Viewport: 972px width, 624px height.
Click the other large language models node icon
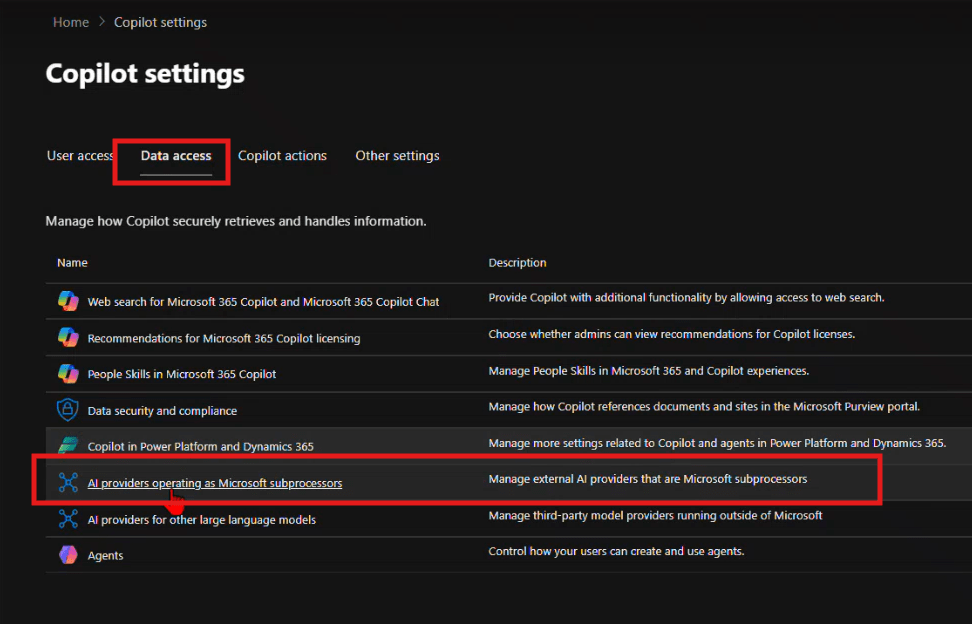pos(68,519)
